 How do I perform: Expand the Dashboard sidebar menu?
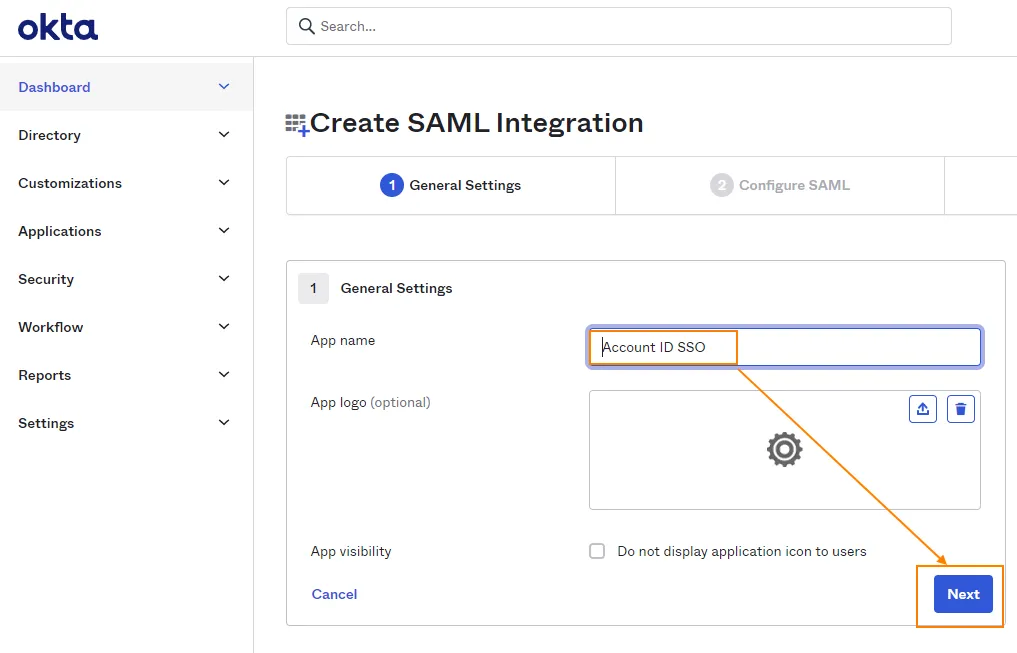[x=126, y=87]
